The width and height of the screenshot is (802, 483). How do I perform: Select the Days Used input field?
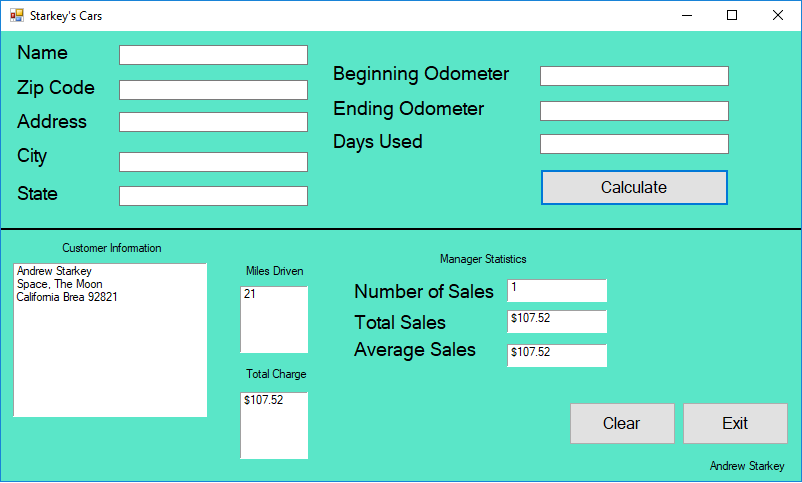pyautogui.click(x=634, y=144)
